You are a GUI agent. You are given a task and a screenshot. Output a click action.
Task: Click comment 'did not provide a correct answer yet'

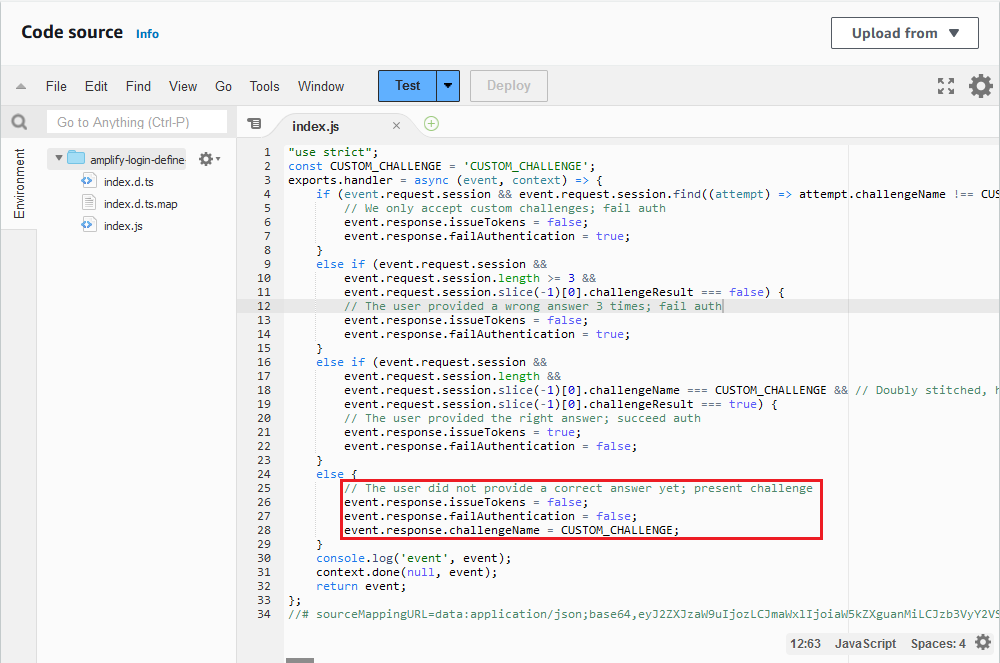(x=578, y=488)
